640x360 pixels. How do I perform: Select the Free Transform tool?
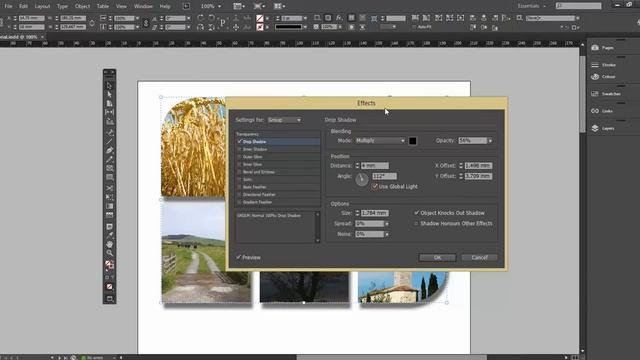[109, 197]
